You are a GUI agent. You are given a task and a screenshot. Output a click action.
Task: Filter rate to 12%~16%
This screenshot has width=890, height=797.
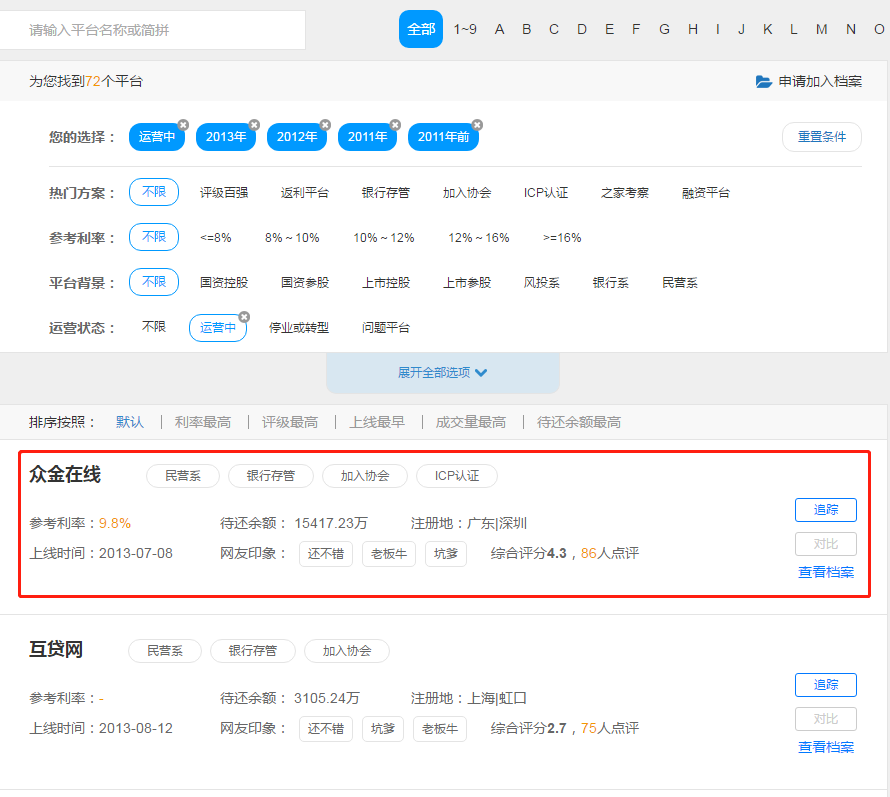tap(478, 238)
